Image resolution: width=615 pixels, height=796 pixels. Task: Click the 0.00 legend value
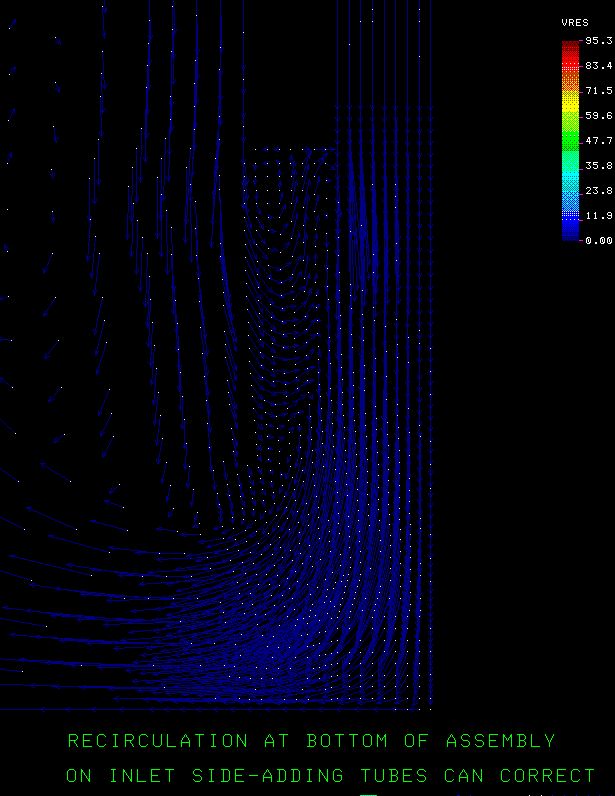click(x=599, y=241)
